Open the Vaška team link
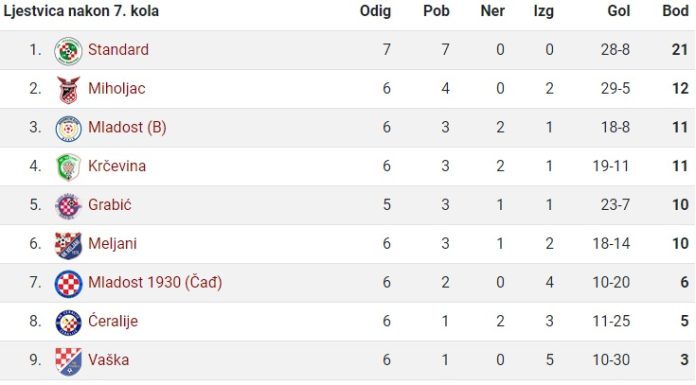The height and width of the screenshot is (385, 696). coord(108,360)
